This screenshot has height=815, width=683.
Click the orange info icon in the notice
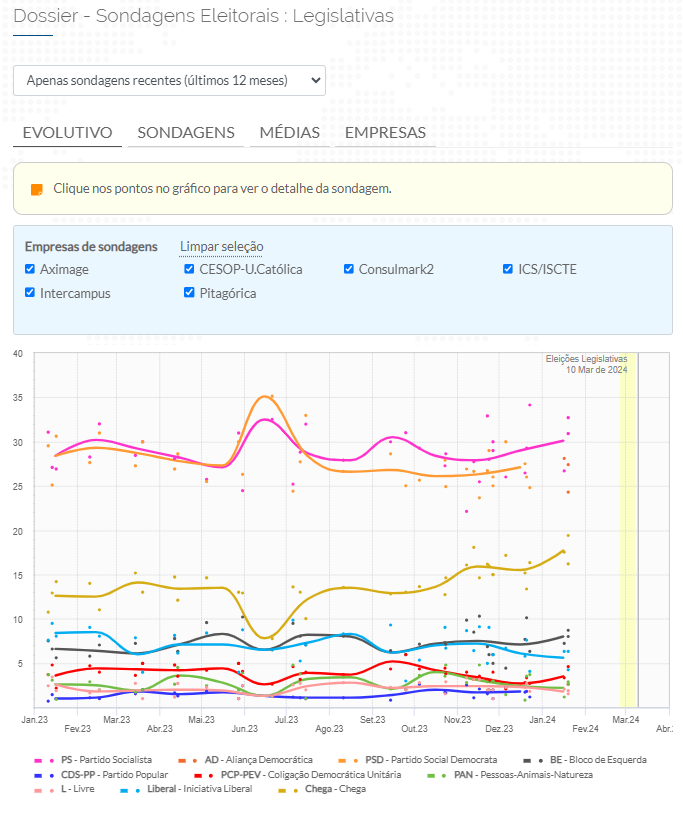tap(37, 189)
